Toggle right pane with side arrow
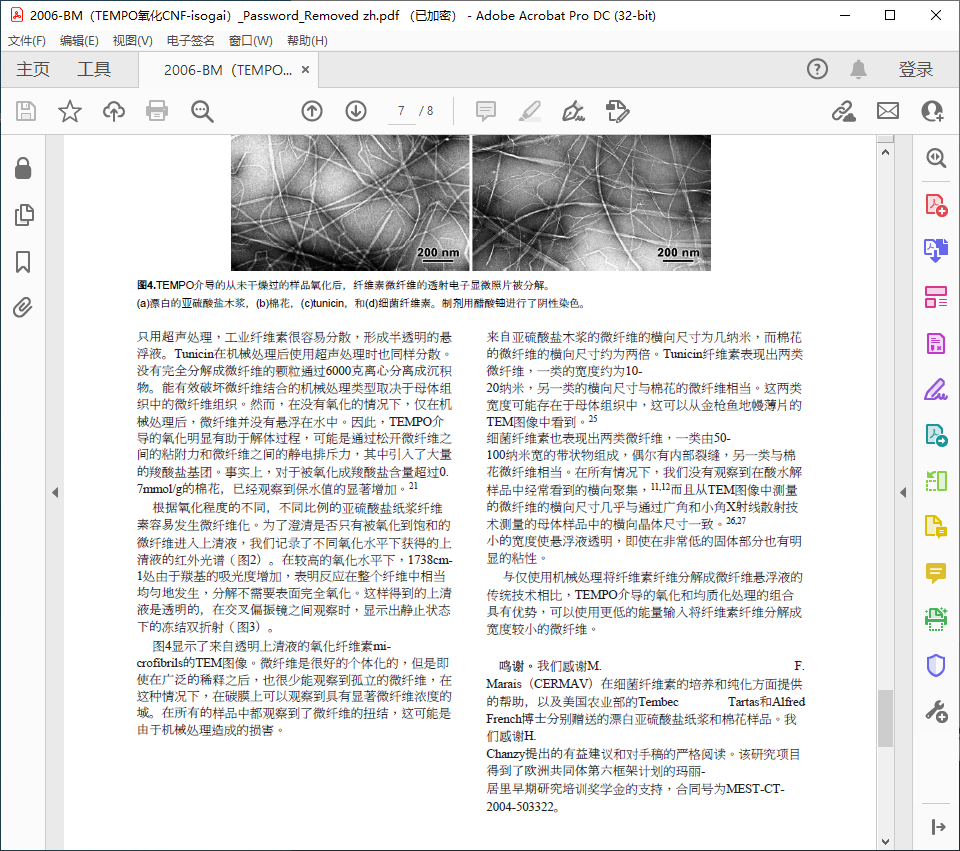Image resolution: width=960 pixels, height=851 pixels. coord(903,492)
